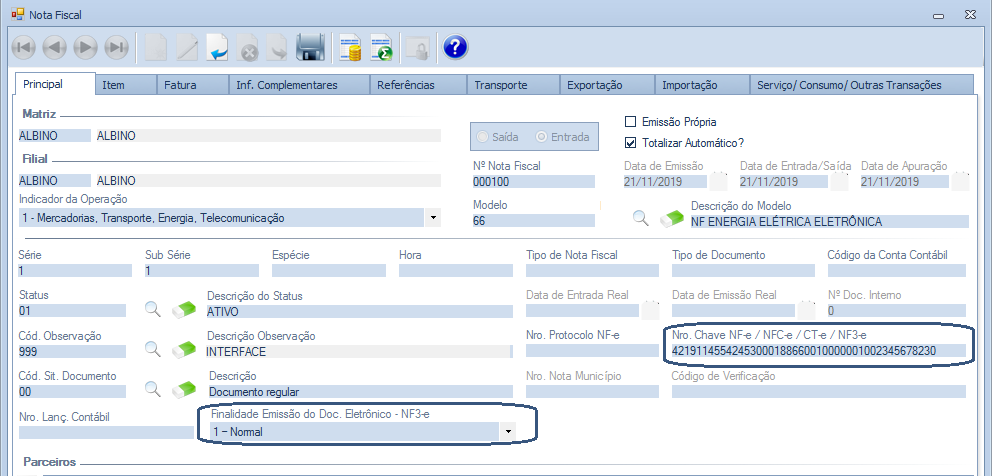Click the floppy disk save icon
Viewport: 992px width, 476px height.
311,47
